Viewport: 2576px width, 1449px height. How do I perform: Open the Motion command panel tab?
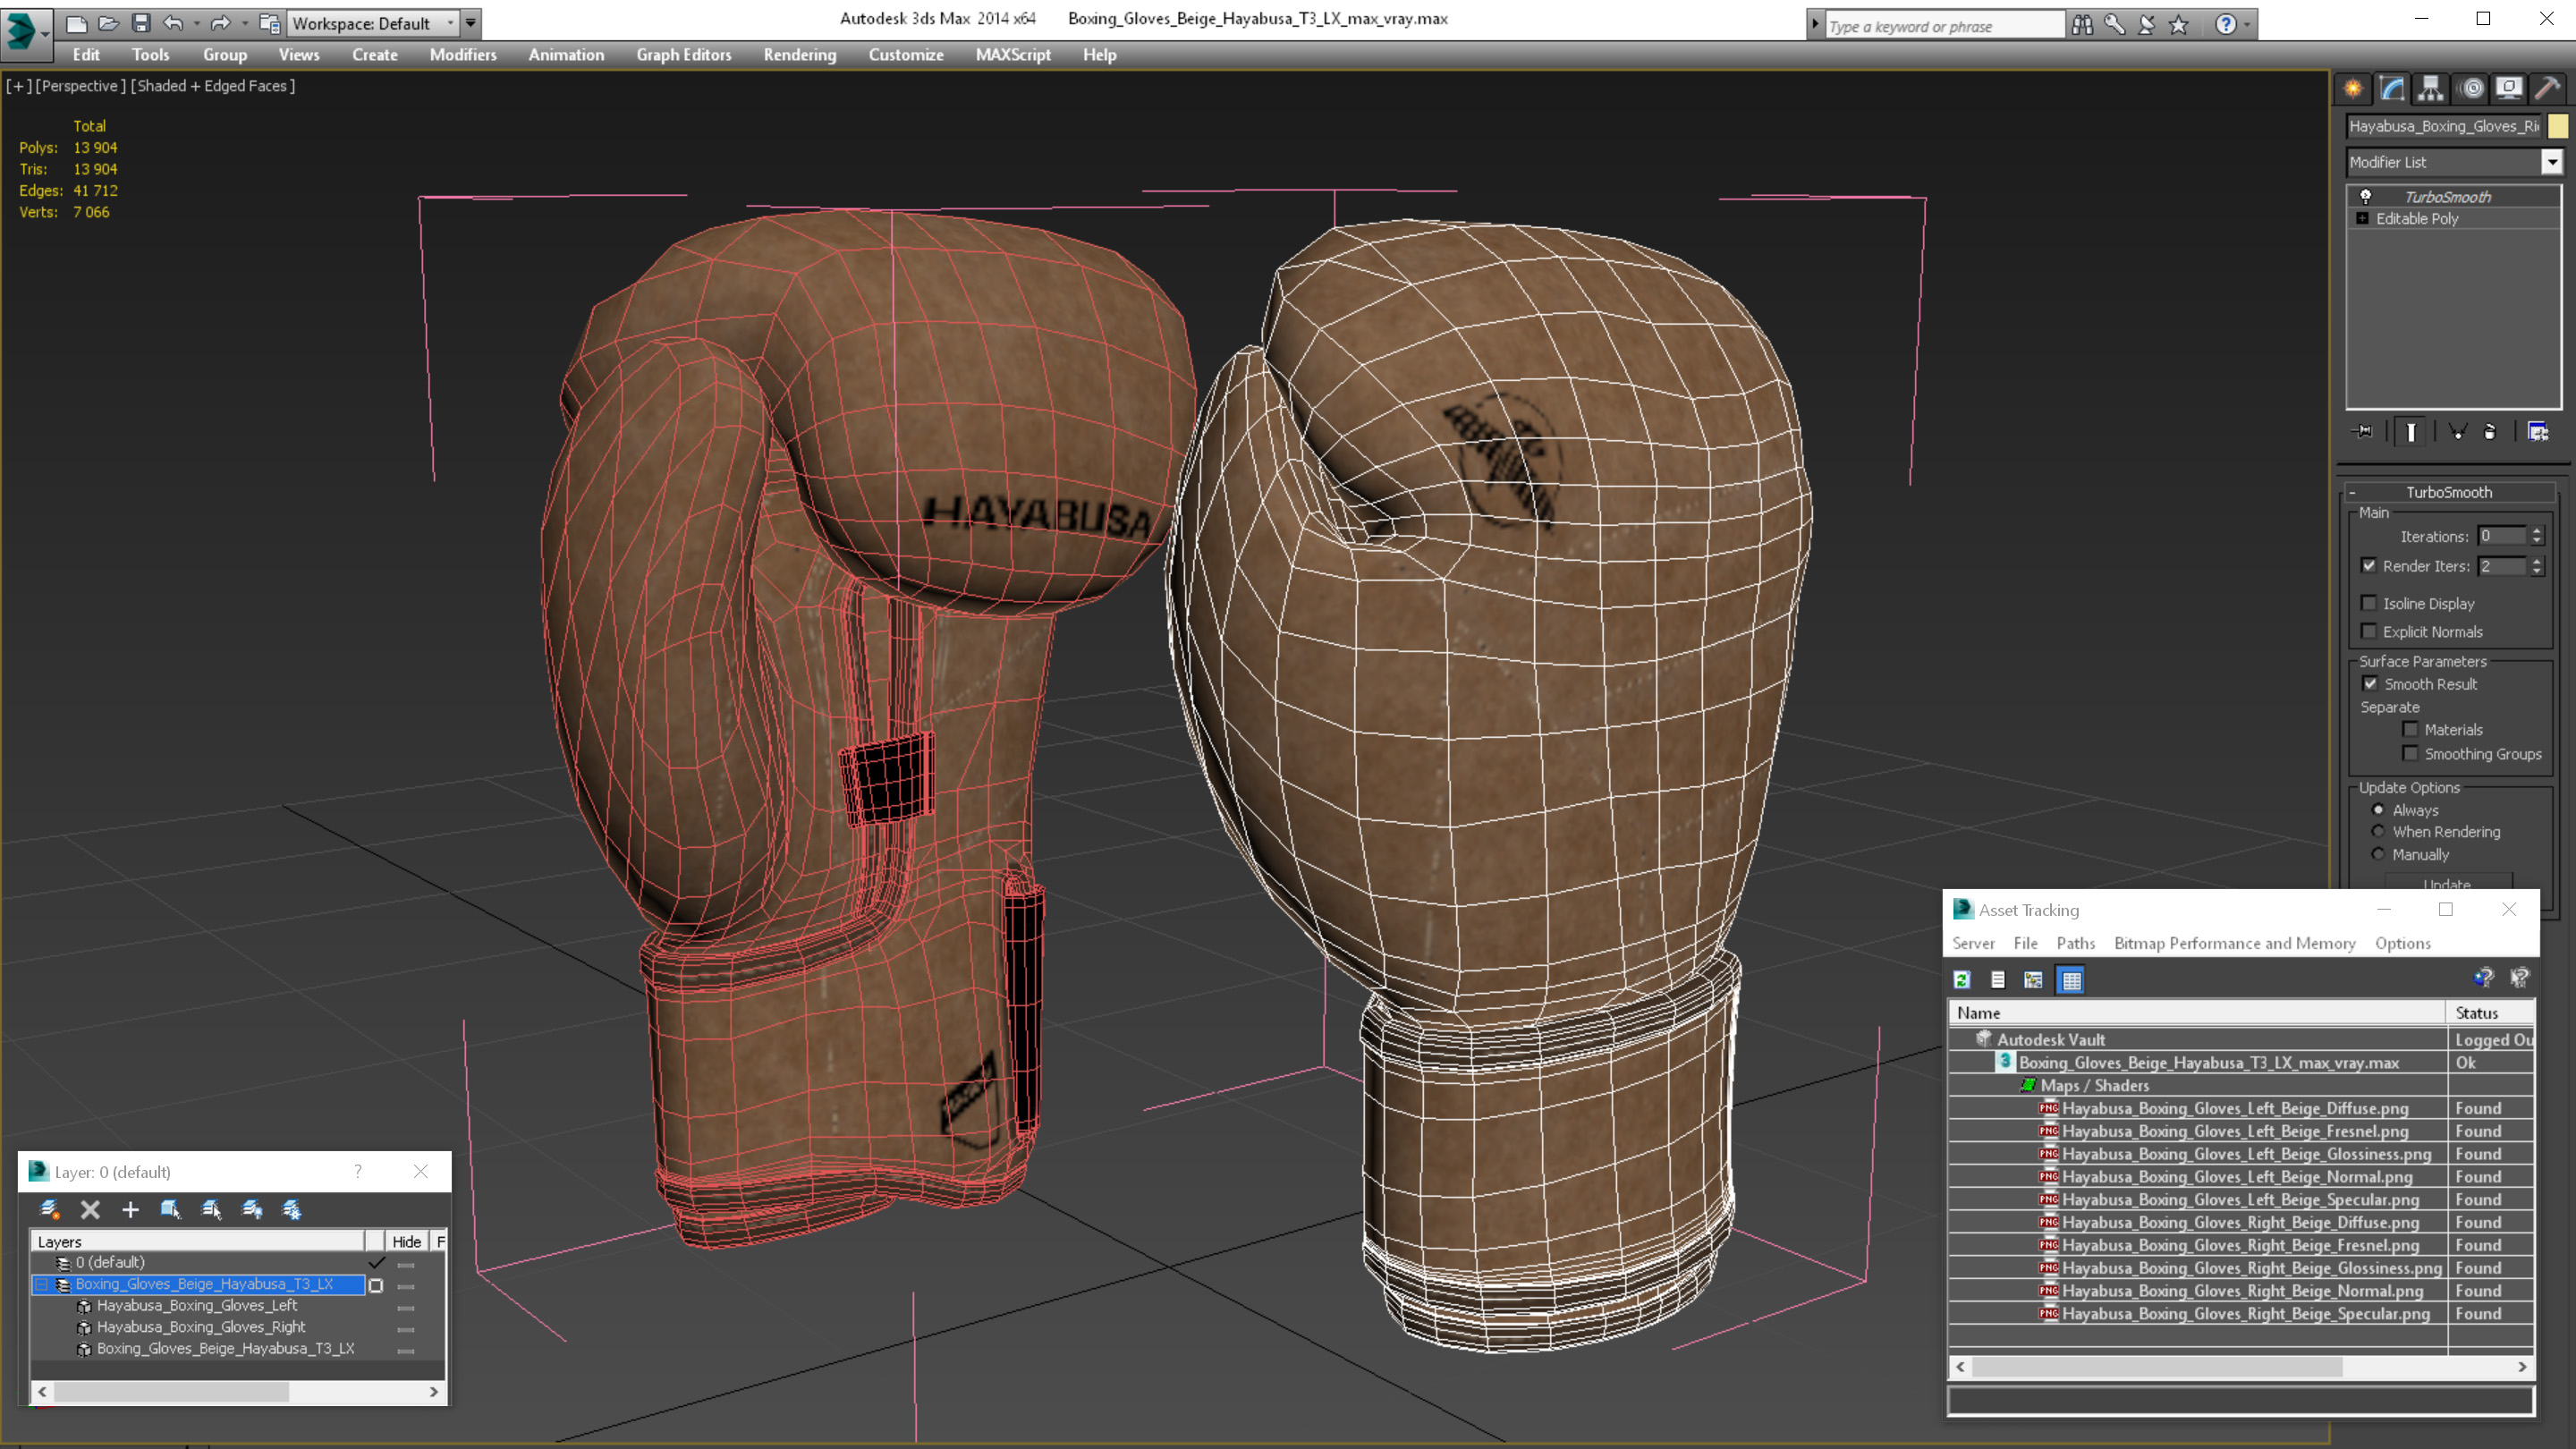2471,89
